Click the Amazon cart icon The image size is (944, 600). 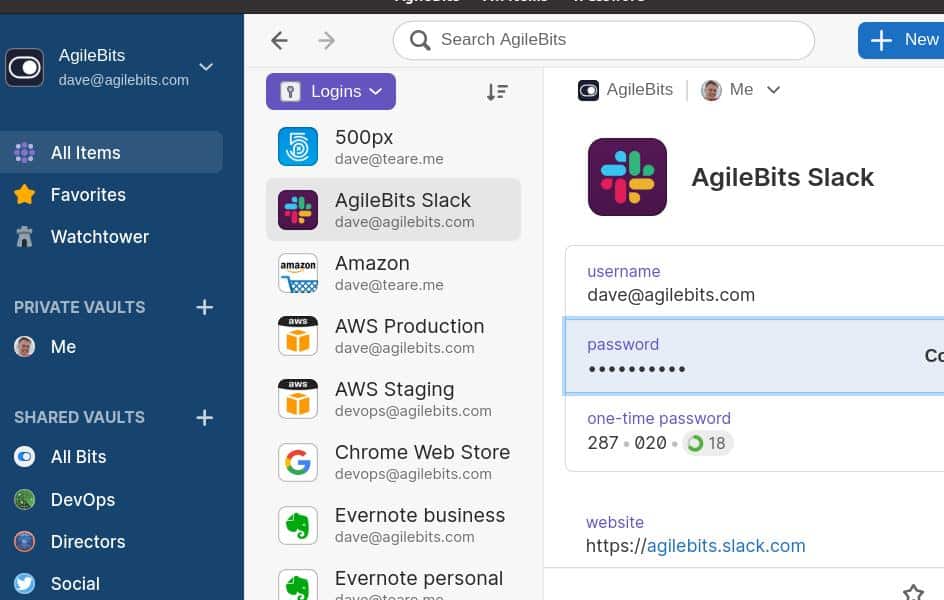[298, 273]
